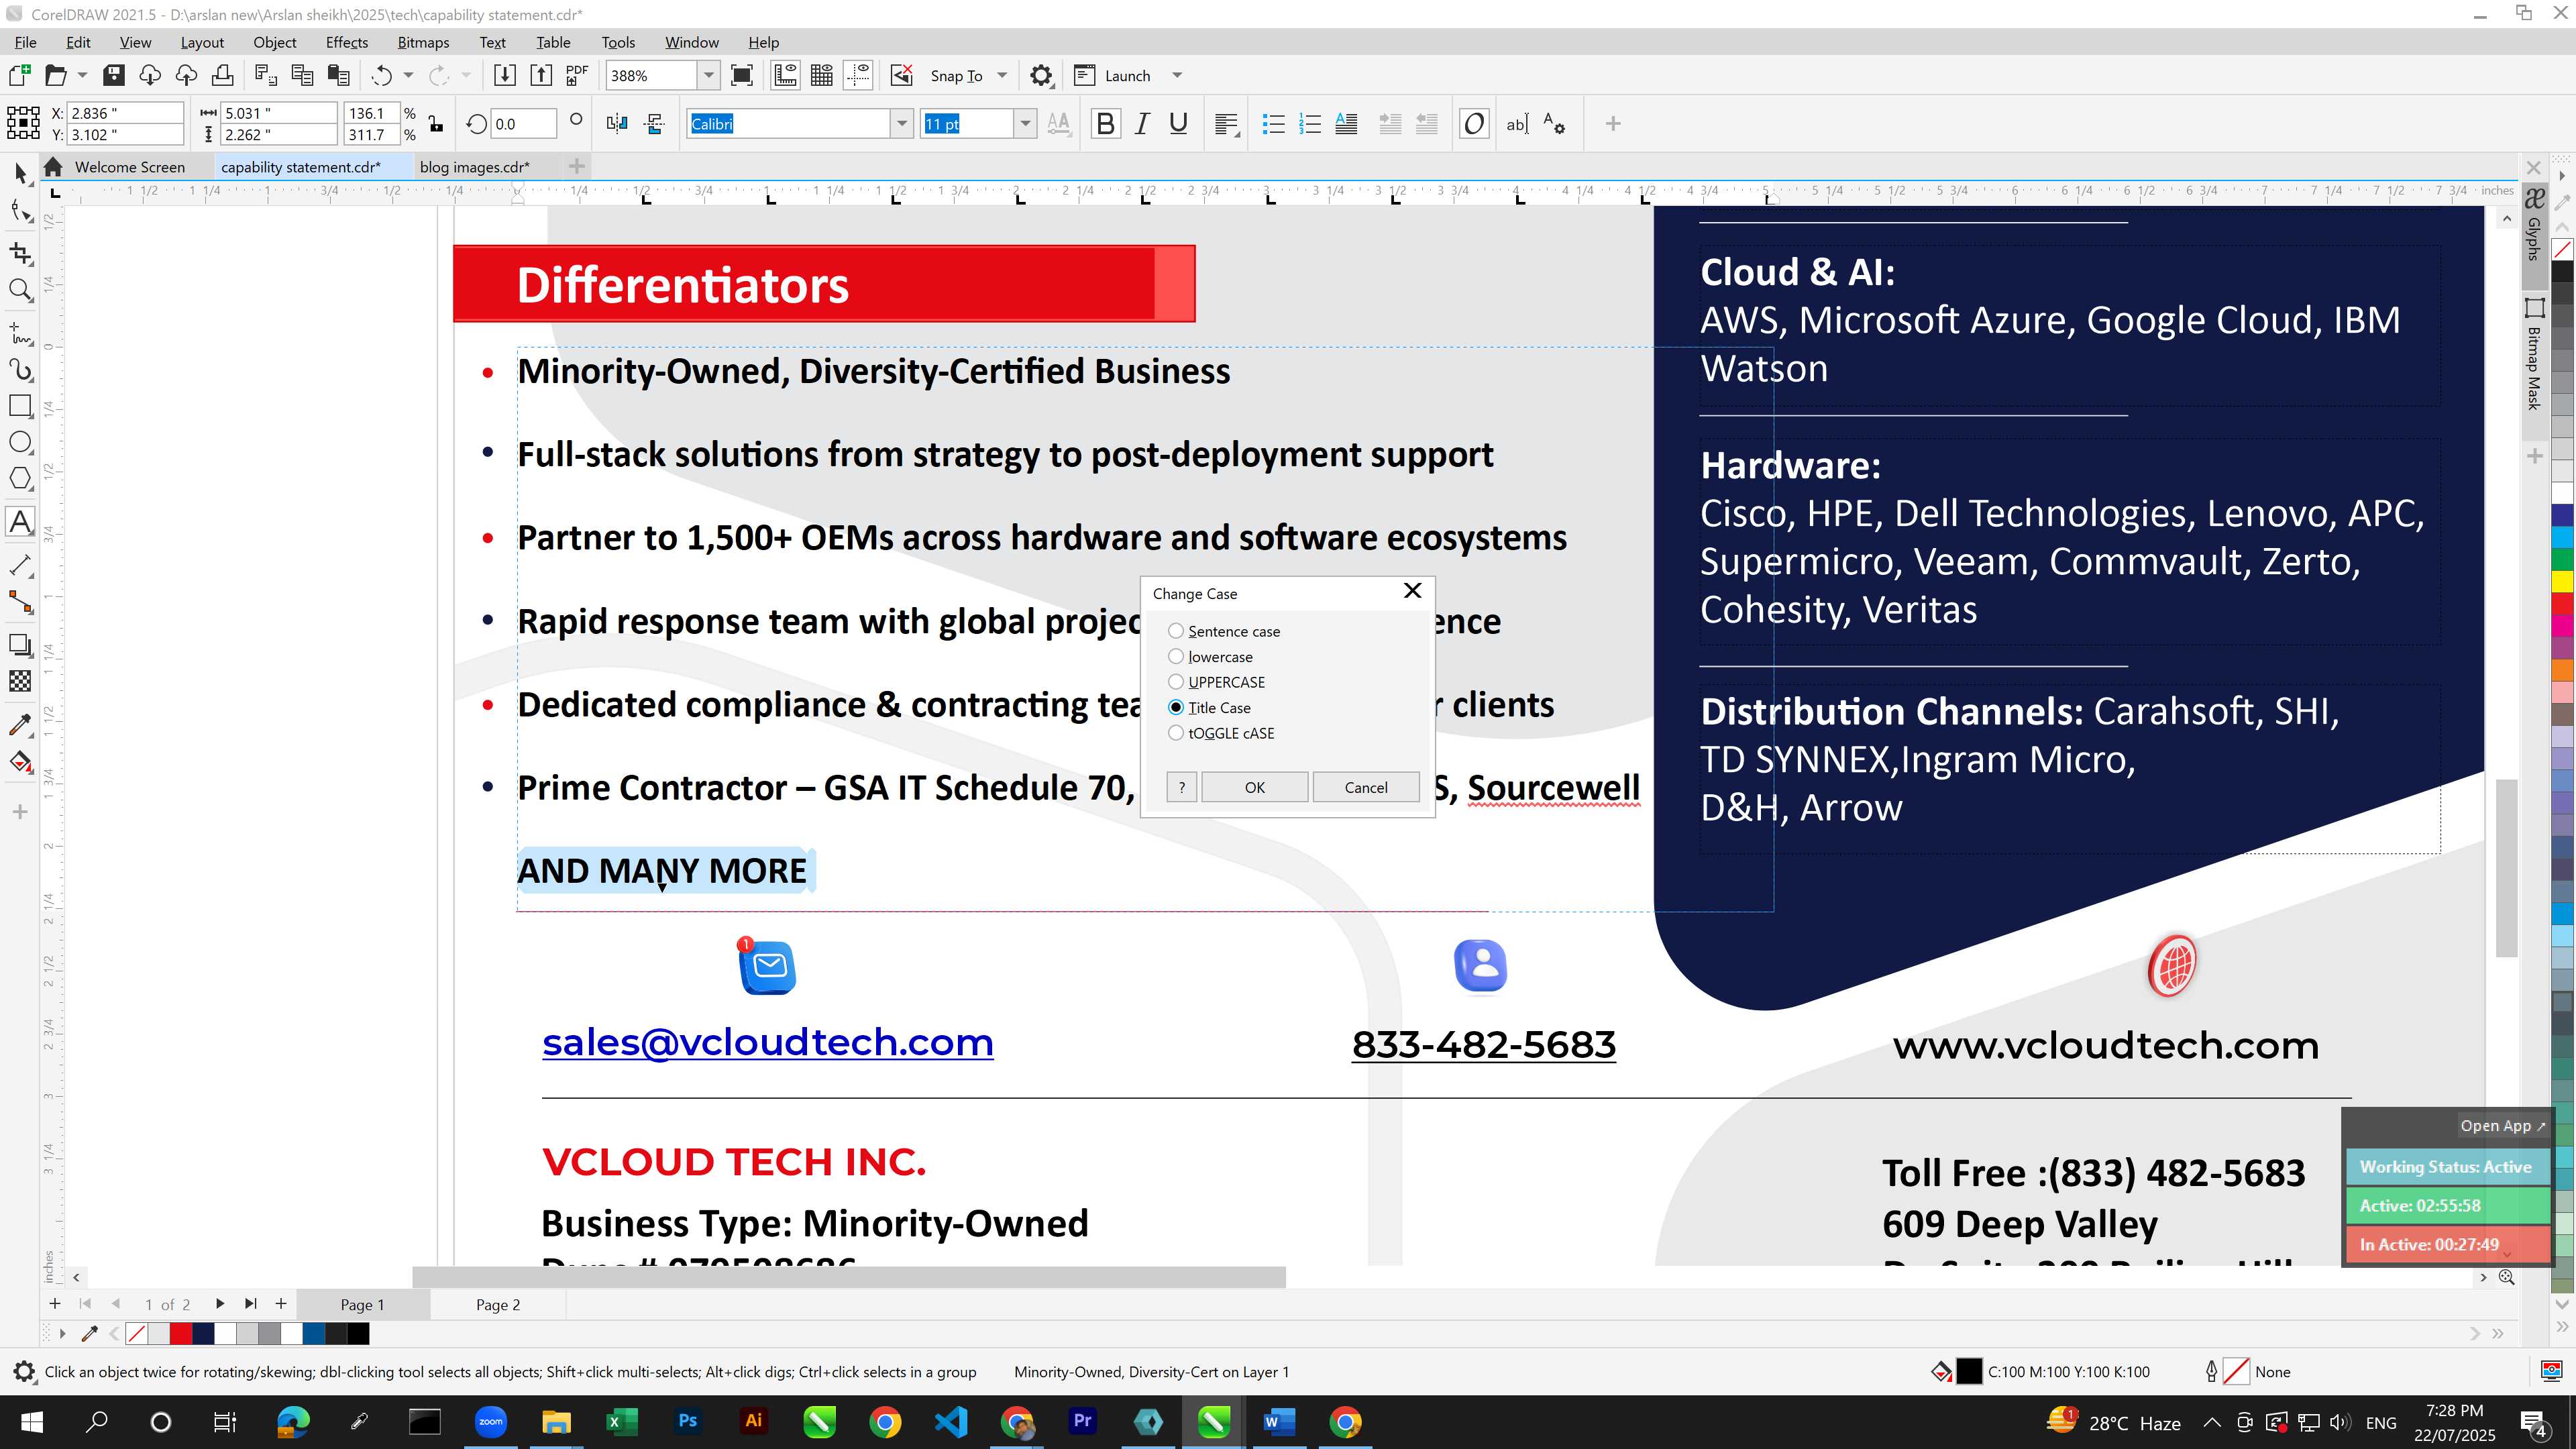Viewport: 2576px width, 1449px height.
Task: Select the Interactive Fill tool
Action: [x=20, y=762]
